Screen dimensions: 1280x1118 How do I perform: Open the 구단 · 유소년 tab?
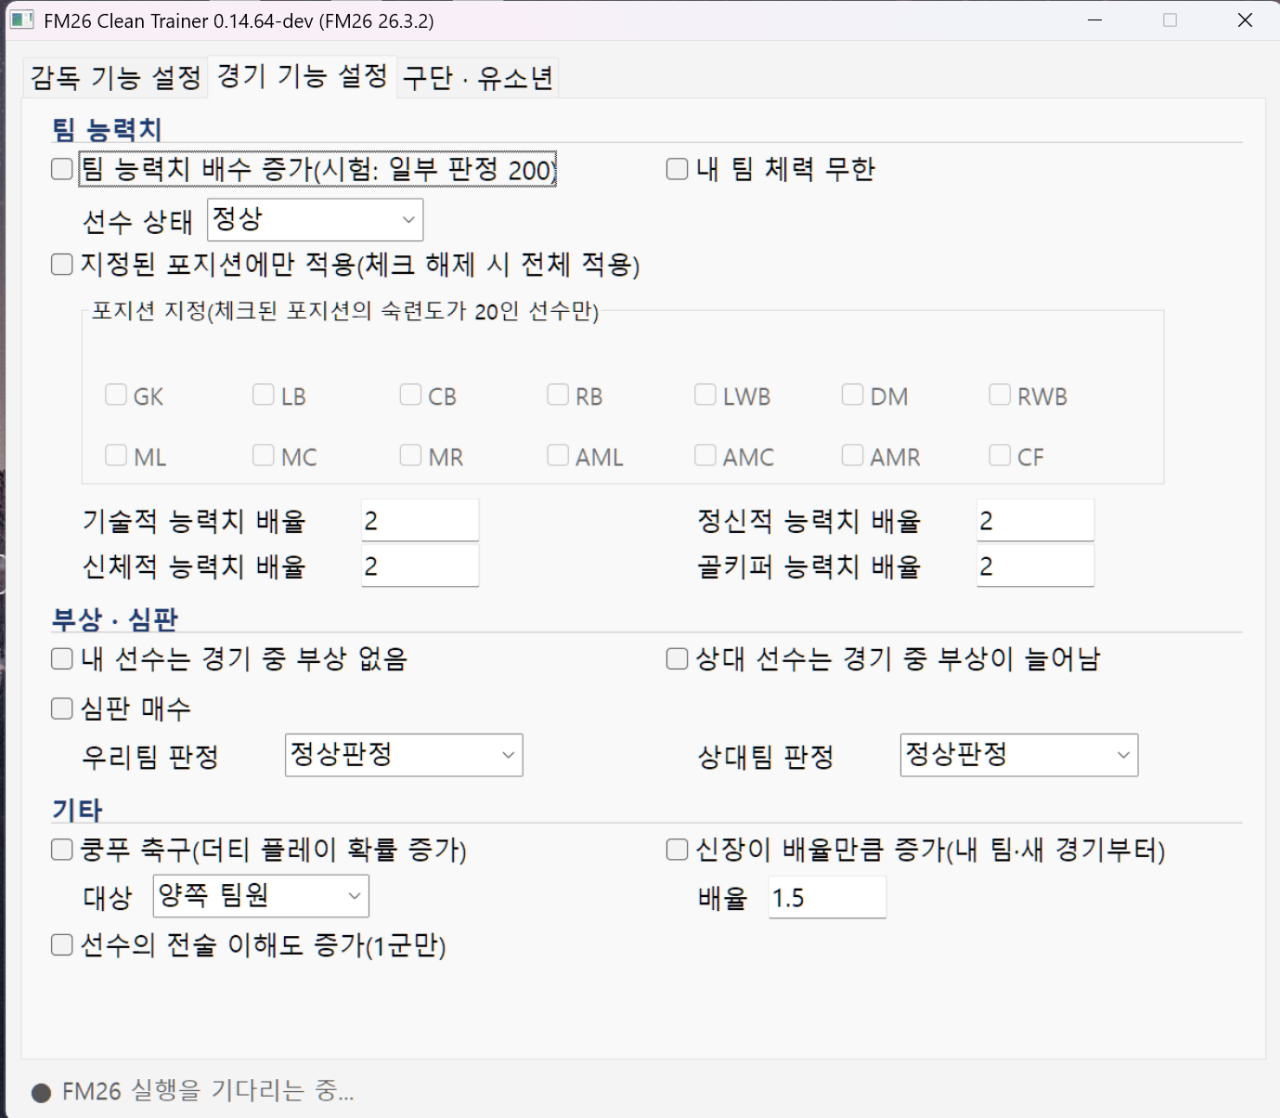click(478, 77)
